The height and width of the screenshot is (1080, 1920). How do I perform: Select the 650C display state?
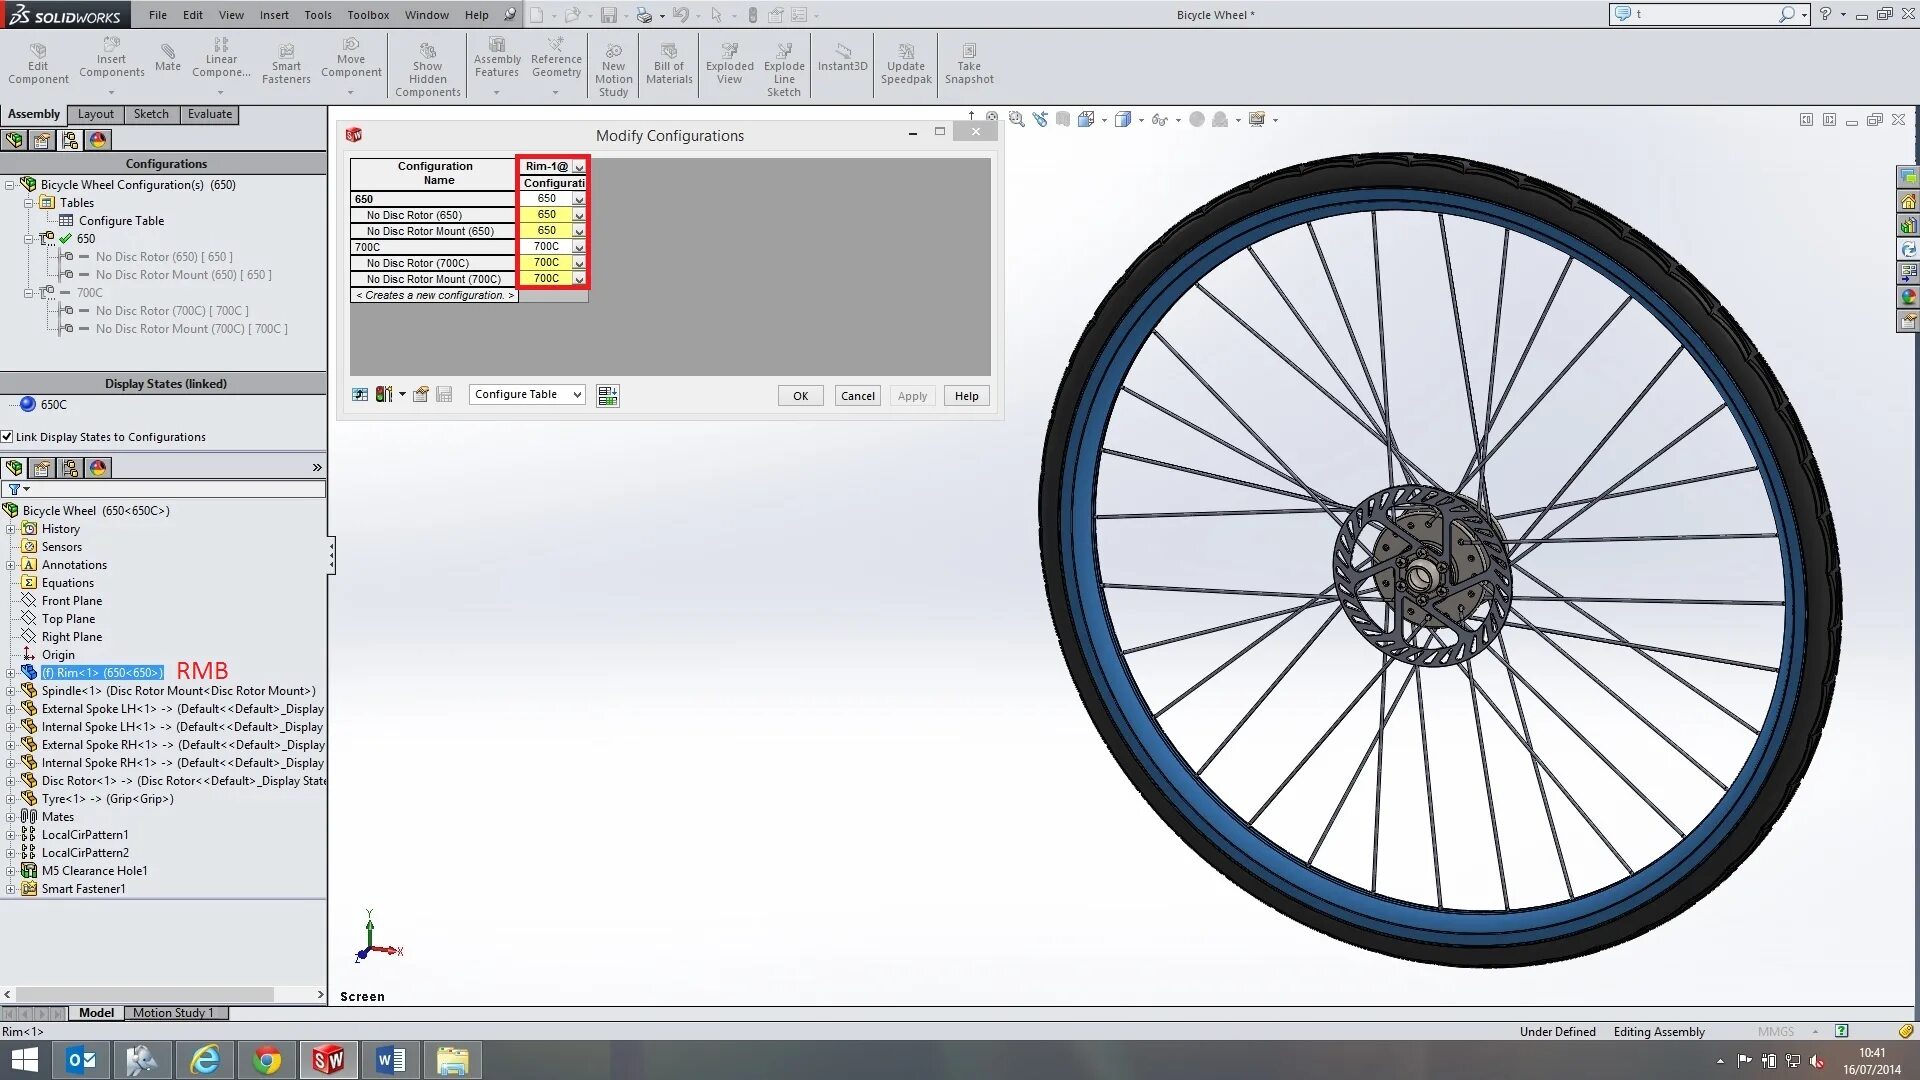(53, 405)
